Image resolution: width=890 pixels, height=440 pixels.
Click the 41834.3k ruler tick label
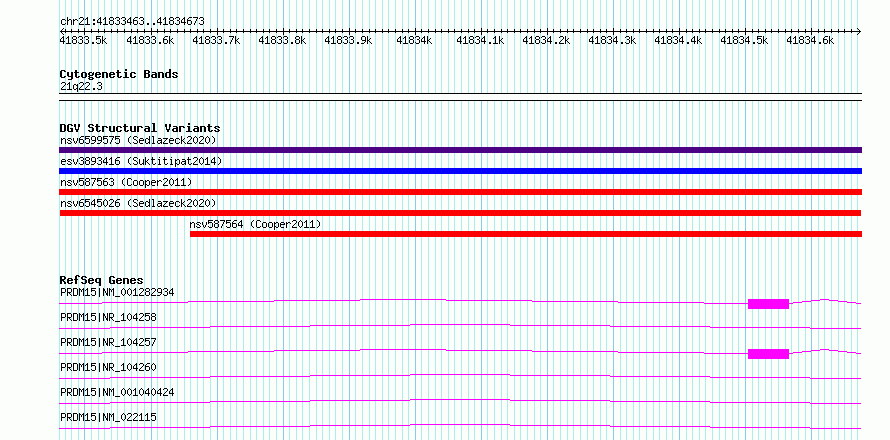tap(612, 40)
